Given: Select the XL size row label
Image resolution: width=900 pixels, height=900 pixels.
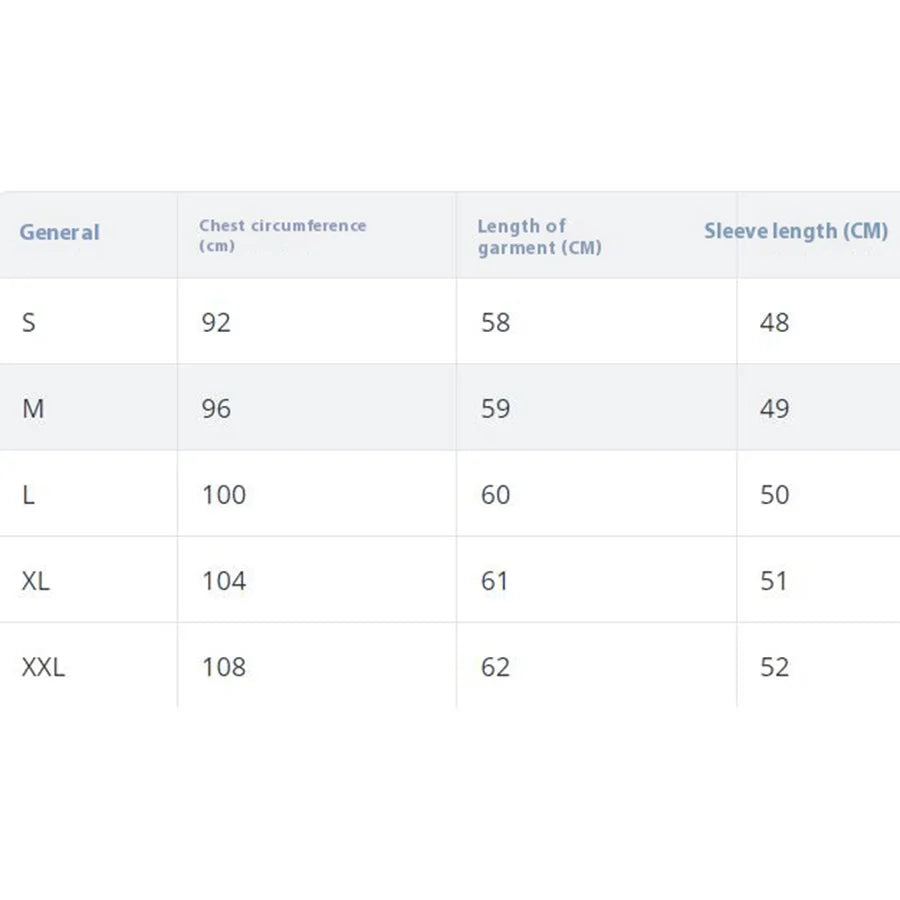Looking at the screenshot, I should pos(36,581).
